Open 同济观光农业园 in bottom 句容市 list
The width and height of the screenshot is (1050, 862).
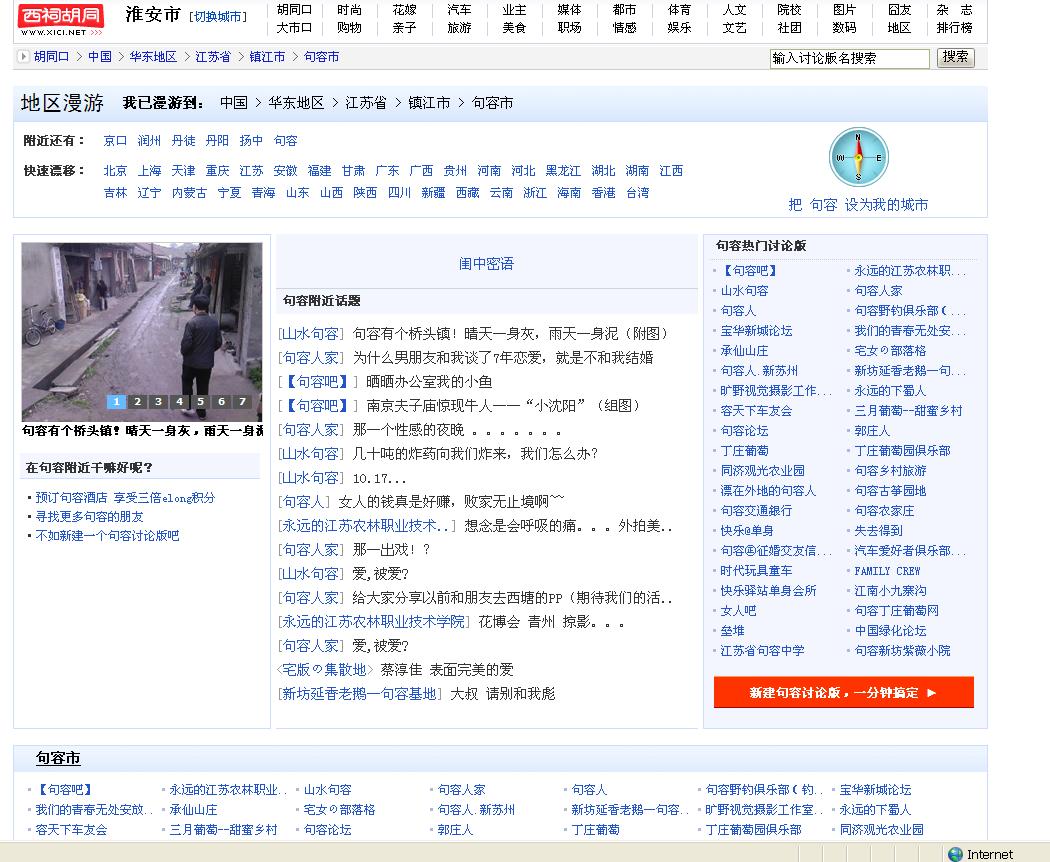[x=882, y=830]
